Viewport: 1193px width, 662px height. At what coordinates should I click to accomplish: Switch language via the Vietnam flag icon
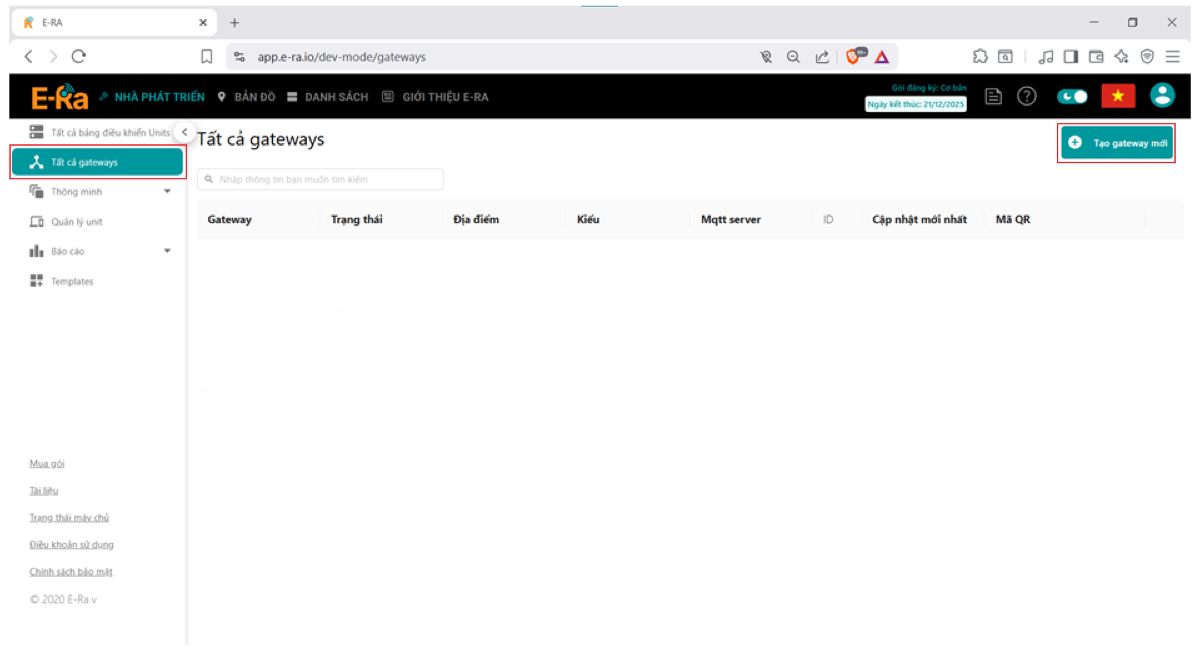[1118, 96]
